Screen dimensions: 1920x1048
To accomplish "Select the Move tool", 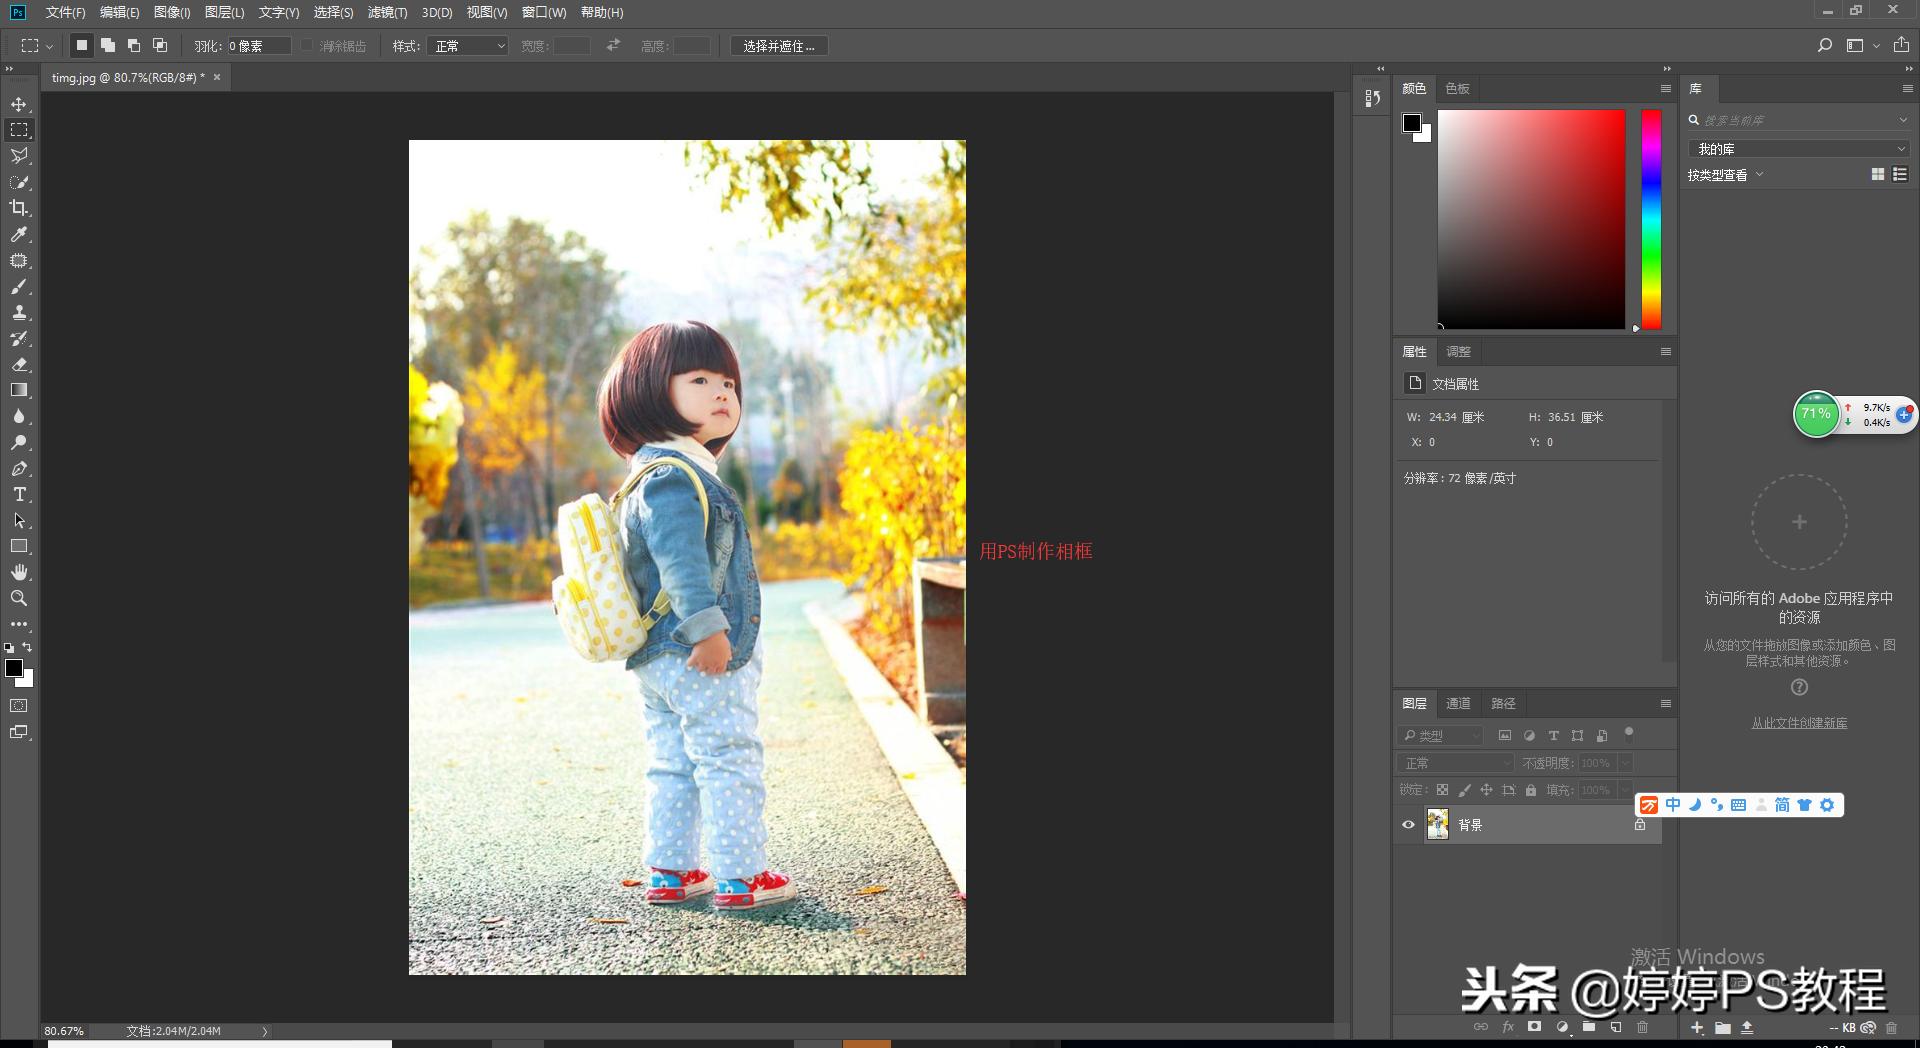I will (x=19, y=104).
